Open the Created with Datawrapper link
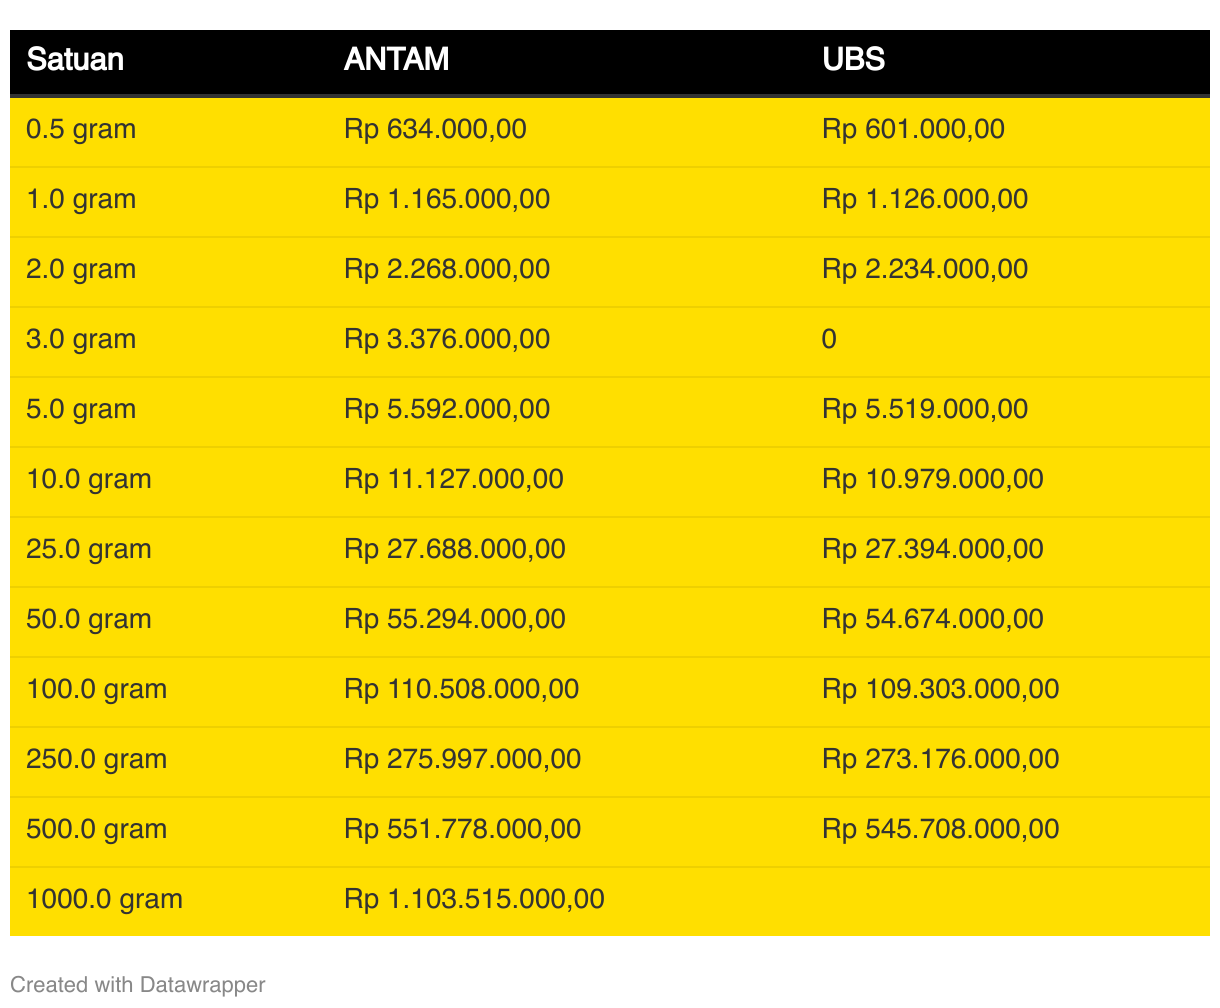Screen dimensions: 1220x1008 tap(138, 985)
